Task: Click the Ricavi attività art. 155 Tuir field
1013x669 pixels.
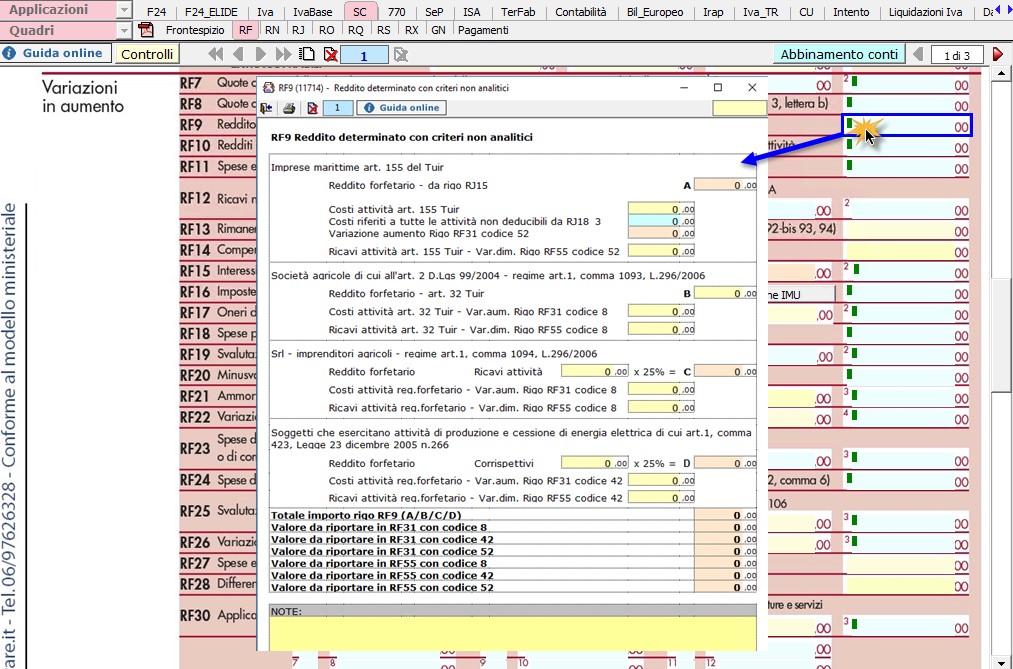Action: [x=661, y=251]
